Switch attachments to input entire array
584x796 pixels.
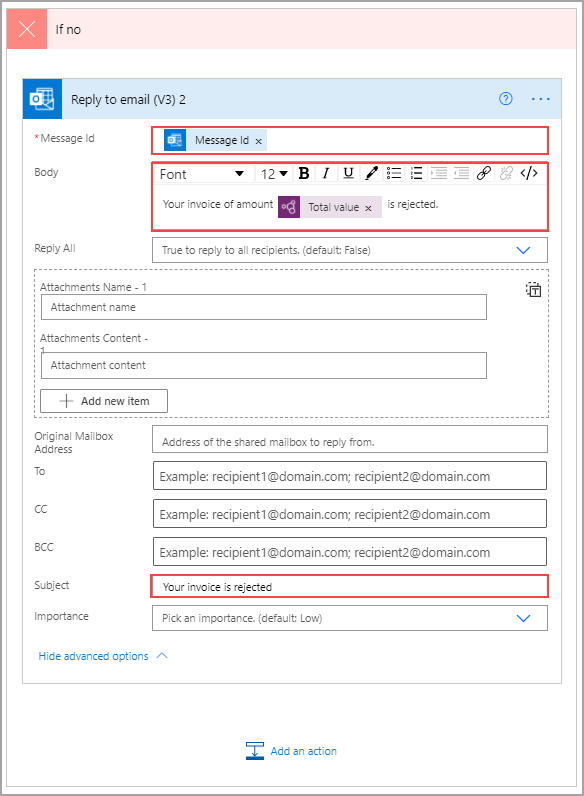click(x=533, y=289)
